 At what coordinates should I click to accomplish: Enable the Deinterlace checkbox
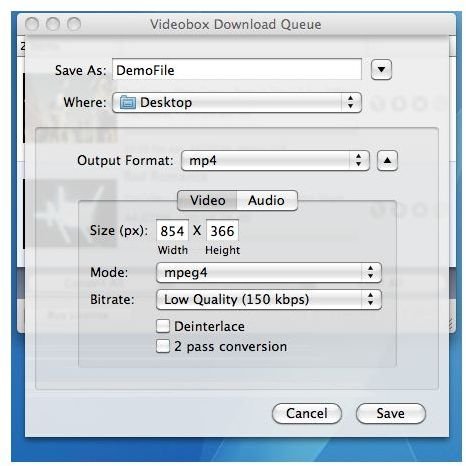pyautogui.click(x=163, y=326)
